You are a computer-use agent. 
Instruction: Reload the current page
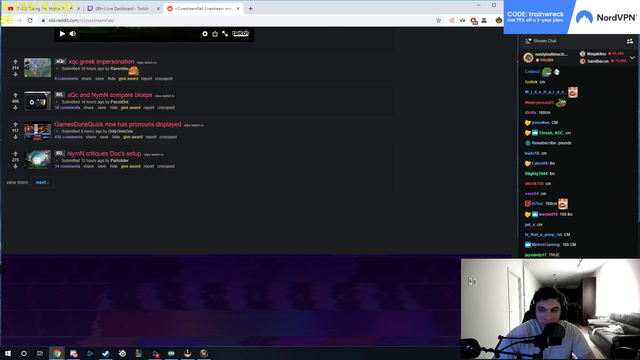click(30, 20)
